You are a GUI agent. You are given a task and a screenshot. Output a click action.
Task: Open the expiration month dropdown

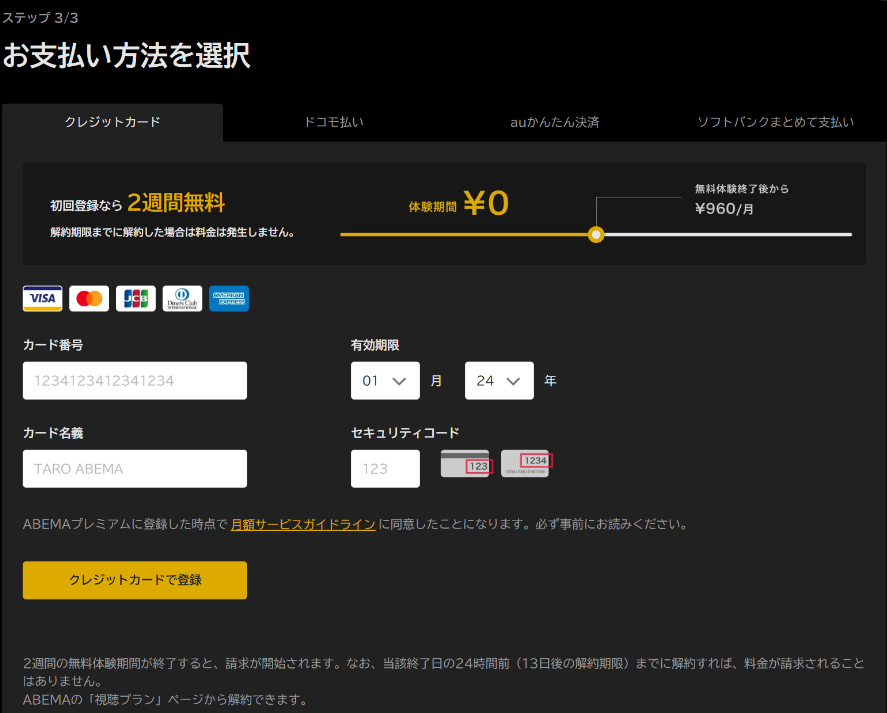(x=385, y=381)
